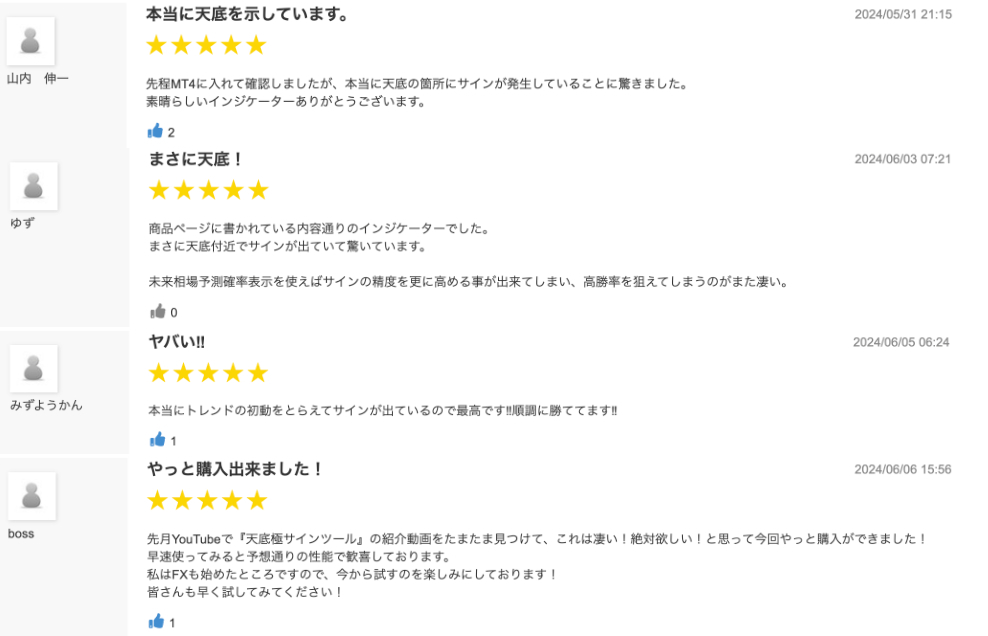The width and height of the screenshot is (988, 636).
Task: Click star rating on ゆず's review
Action: point(208,190)
